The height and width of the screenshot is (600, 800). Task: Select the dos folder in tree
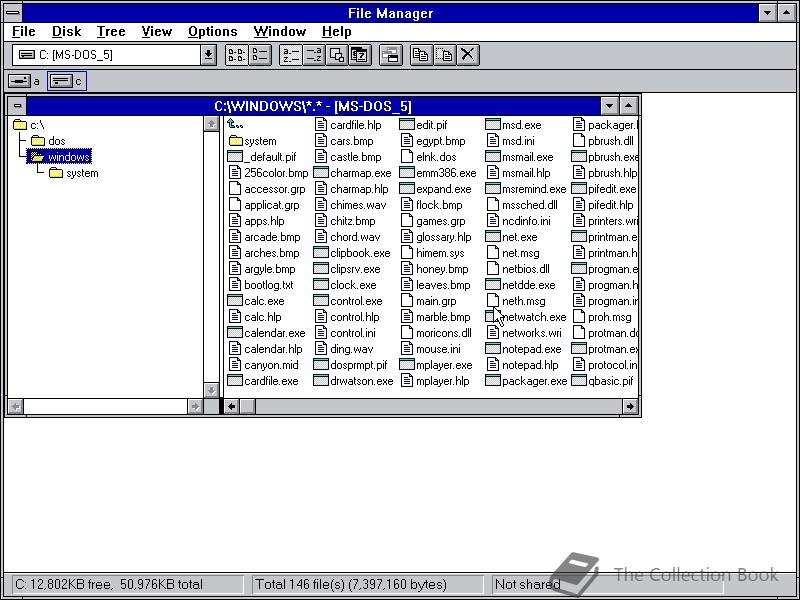(x=48, y=141)
